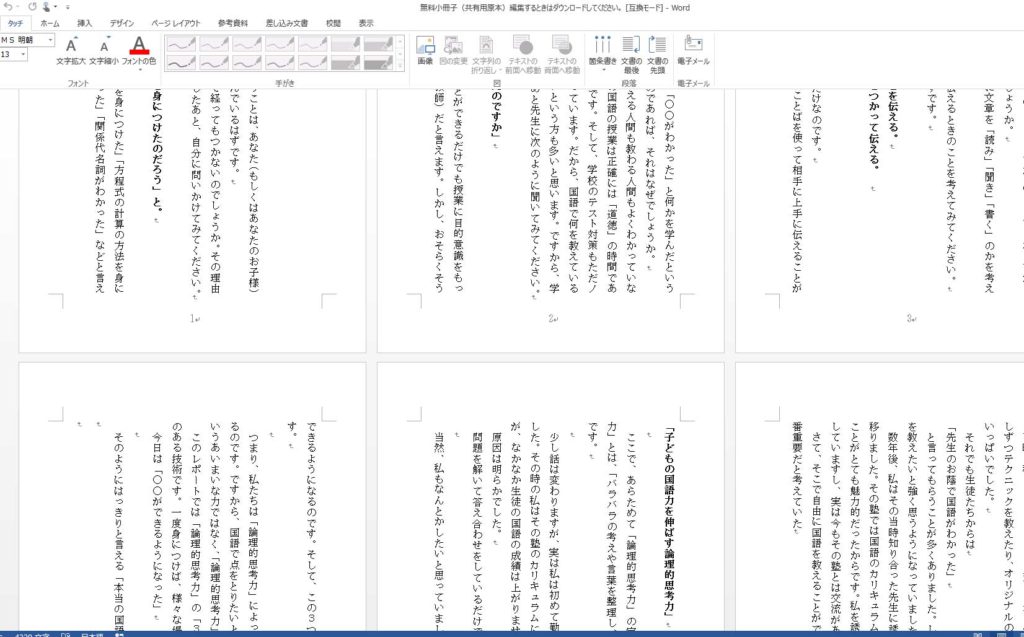This screenshot has width=1024, height=637.
Task: Jump with the 文書の先頭 icon
Action: point(658,46)
